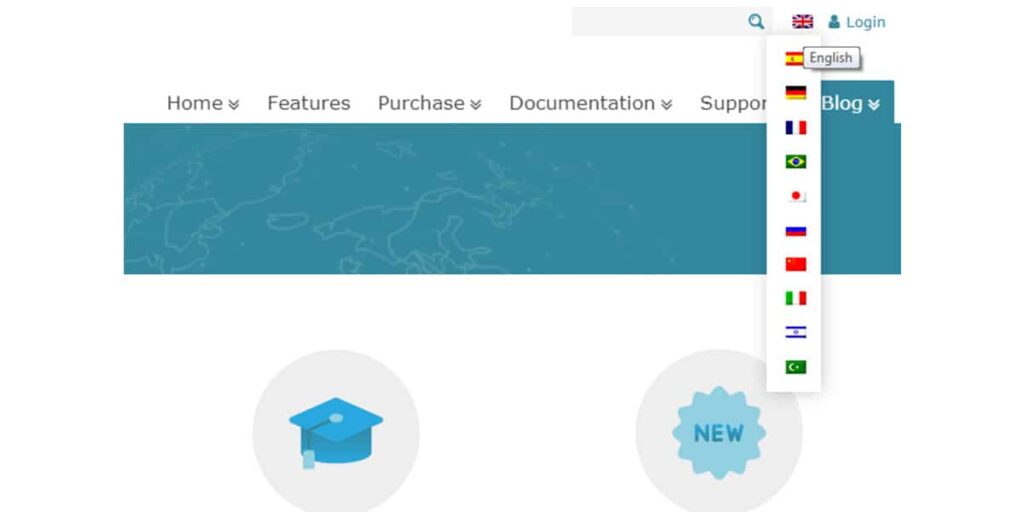Choose the green crescent flag language
Screen dimensions: 1024x512
click(x=795, y=367)
